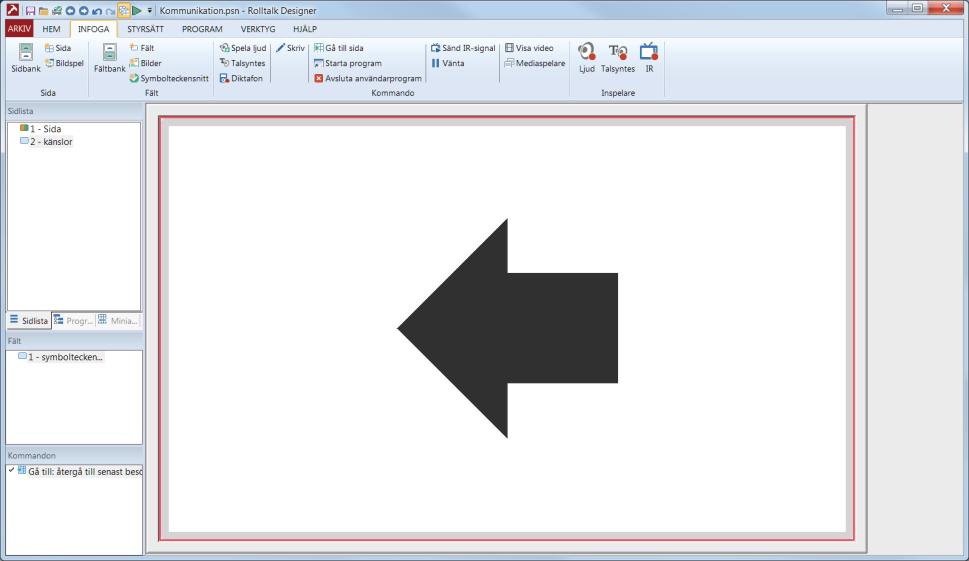Undo last action with undo arrow
This screenshot has width=969, height=561.
point(97,11)
